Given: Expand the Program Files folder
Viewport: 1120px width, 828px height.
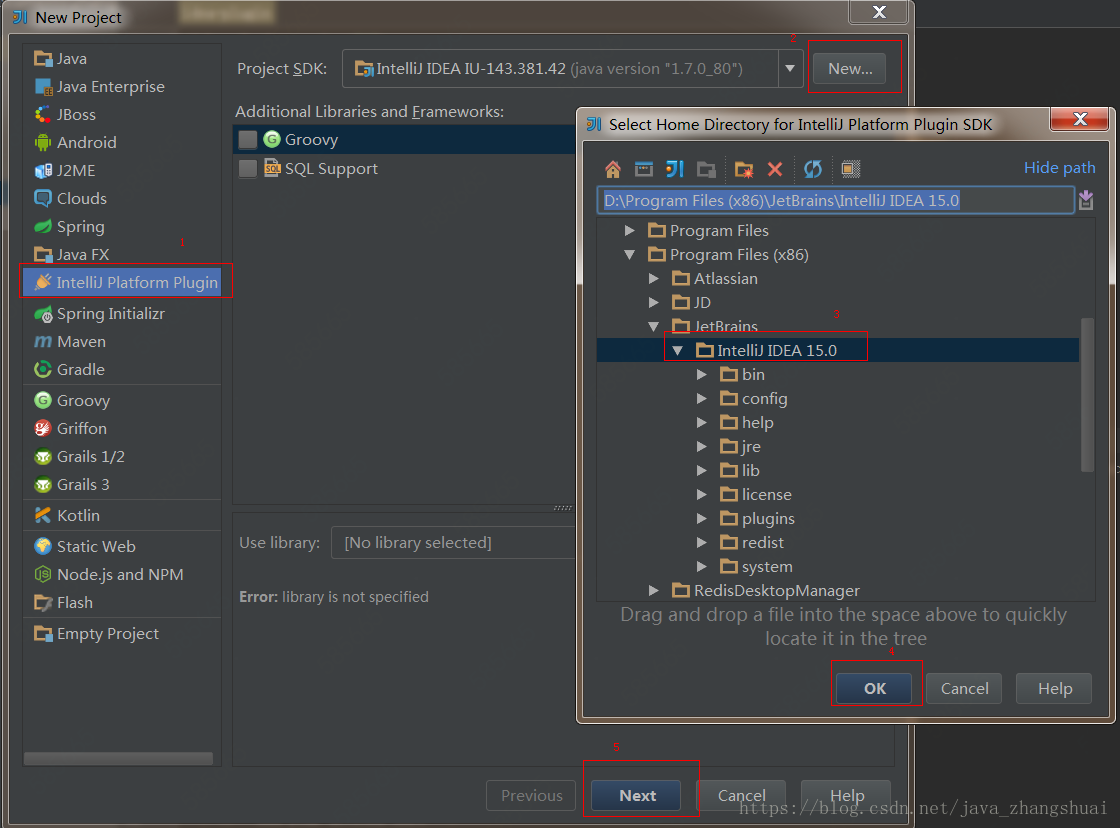Looking at the screenshot, I should [629, 230].
